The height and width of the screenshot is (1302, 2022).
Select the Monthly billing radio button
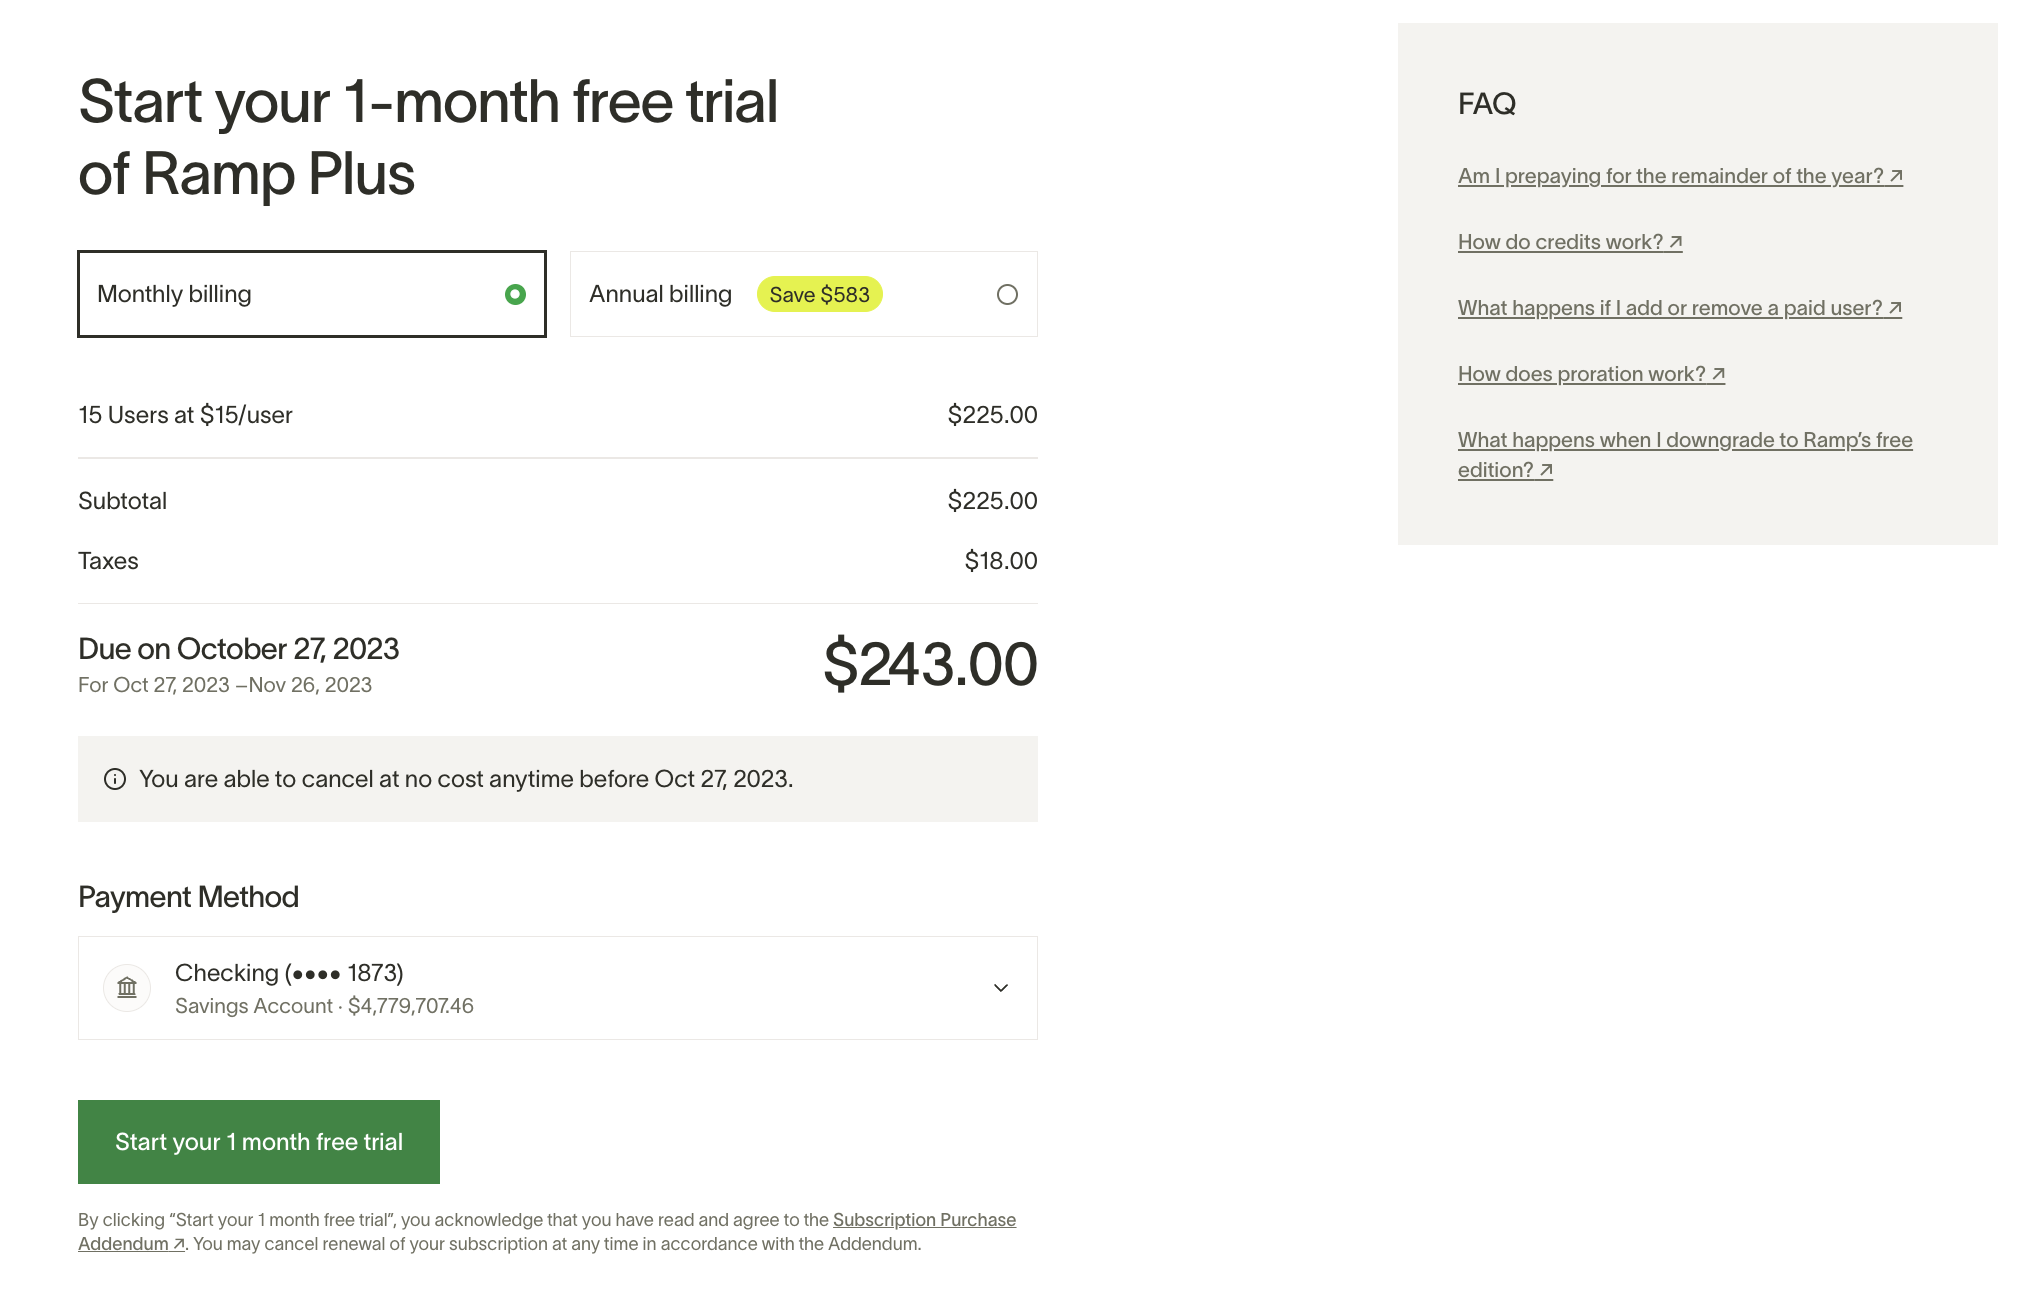click(515, 294)
